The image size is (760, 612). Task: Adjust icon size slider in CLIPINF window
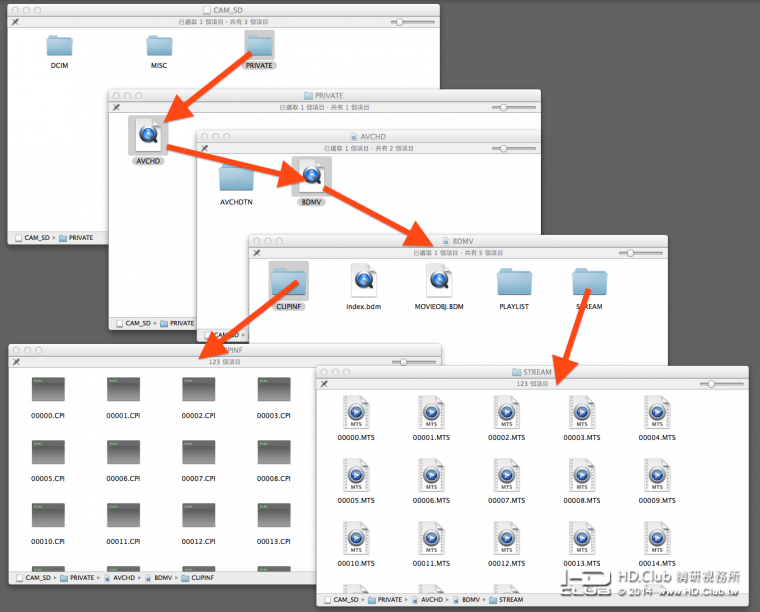pyautogui.click(x=414, y=362)
